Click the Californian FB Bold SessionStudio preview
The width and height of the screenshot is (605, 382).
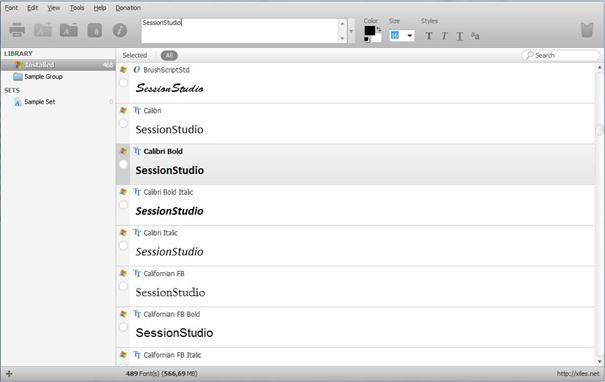pyautogui.click(x=174, y=333)
